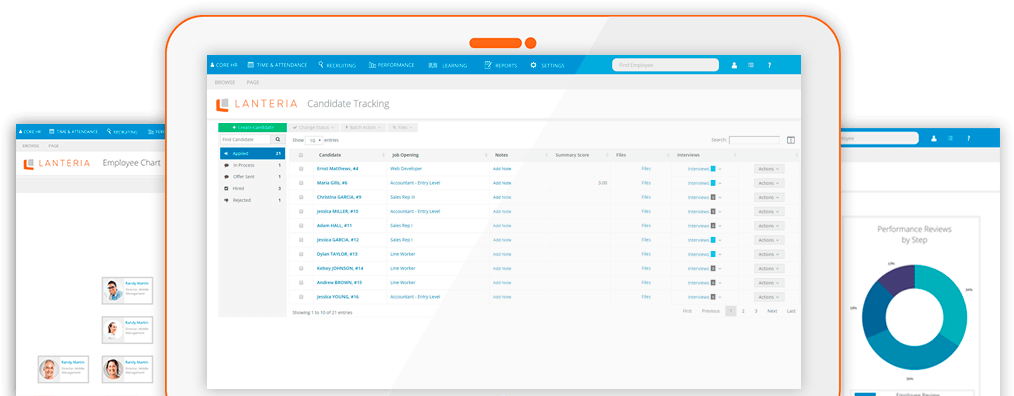
Task: Open Actions dropdown for Maria Gills row
Action: (x=769, y=182)
